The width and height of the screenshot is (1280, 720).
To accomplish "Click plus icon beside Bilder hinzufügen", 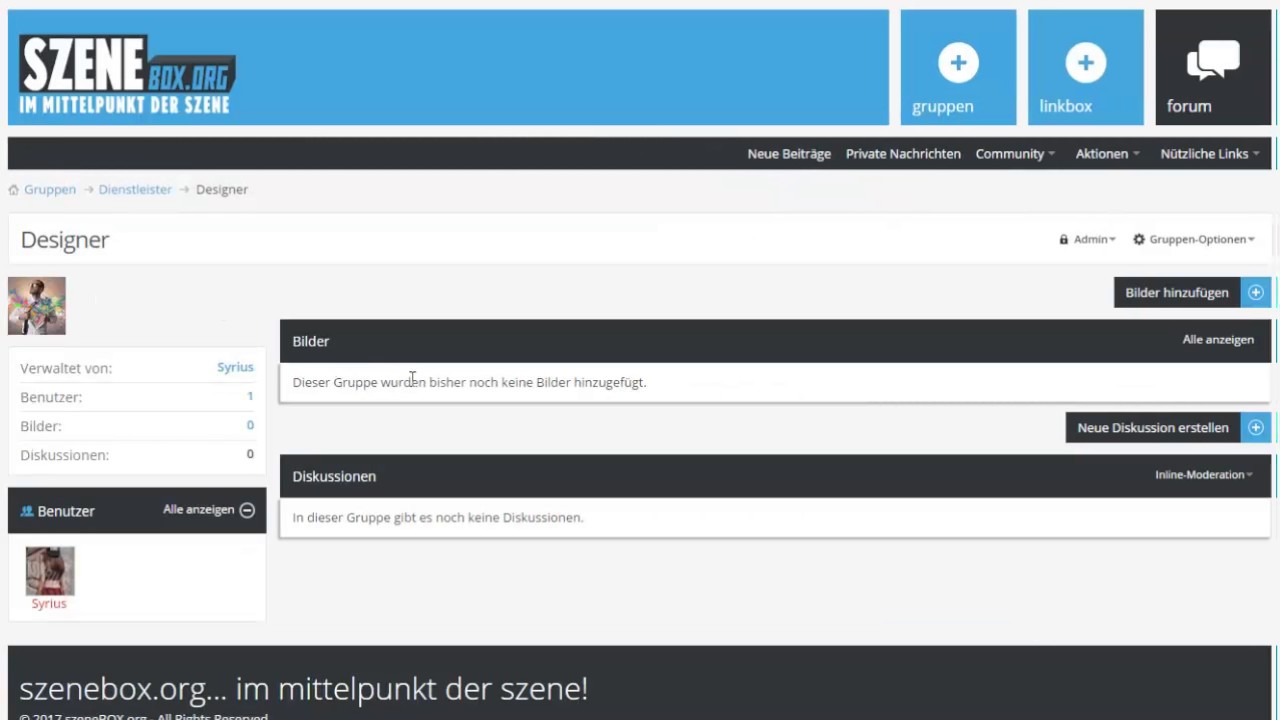I will [1256, 293].
